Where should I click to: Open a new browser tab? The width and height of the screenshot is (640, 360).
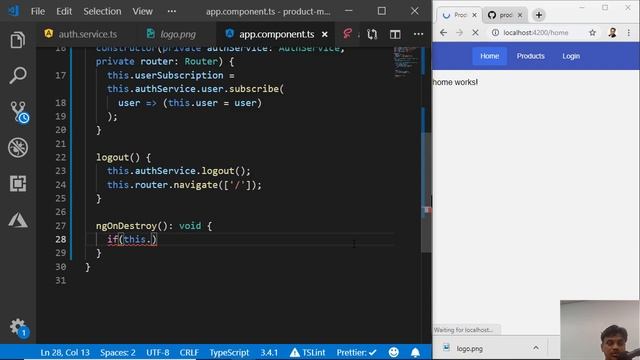539,15
